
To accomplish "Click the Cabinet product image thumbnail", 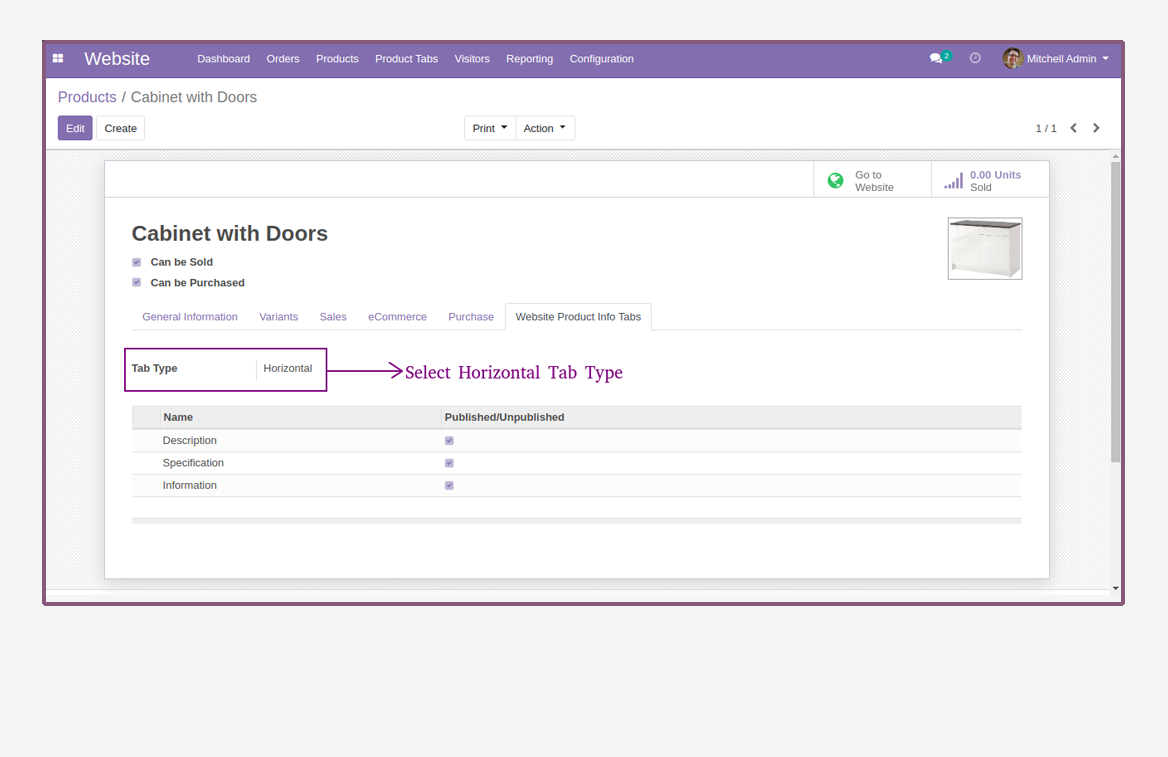I will [x=985, y=249].
